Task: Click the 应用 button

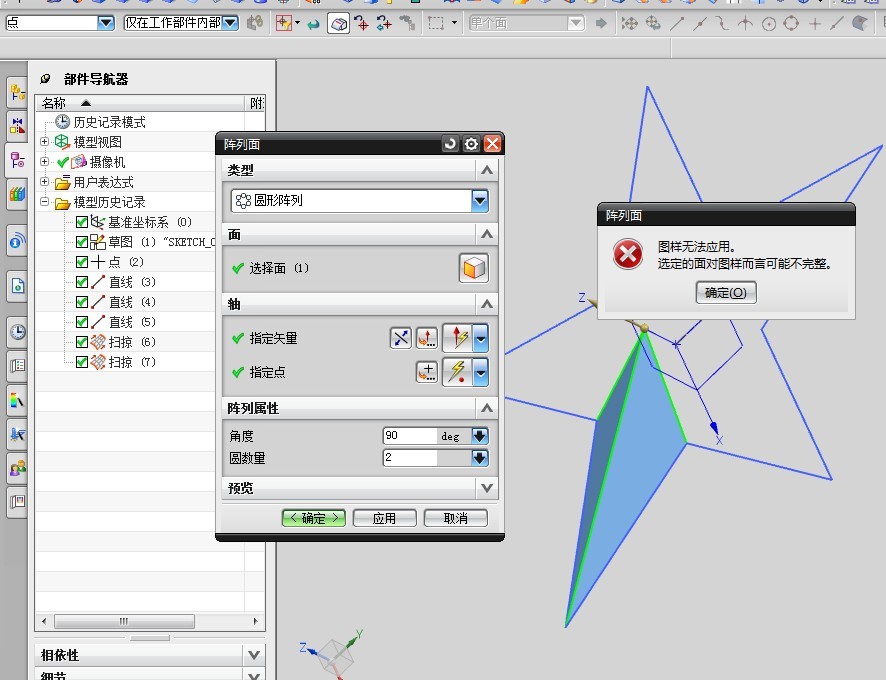Action: tap(384, 518)
